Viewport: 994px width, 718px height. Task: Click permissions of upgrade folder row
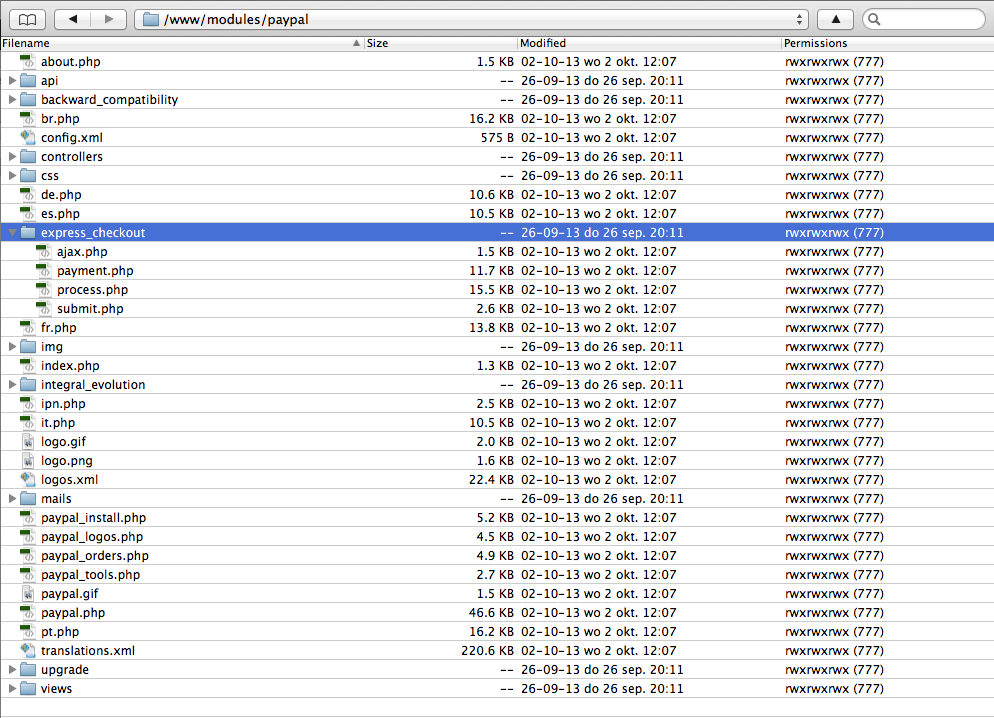(x=834, y=670)
